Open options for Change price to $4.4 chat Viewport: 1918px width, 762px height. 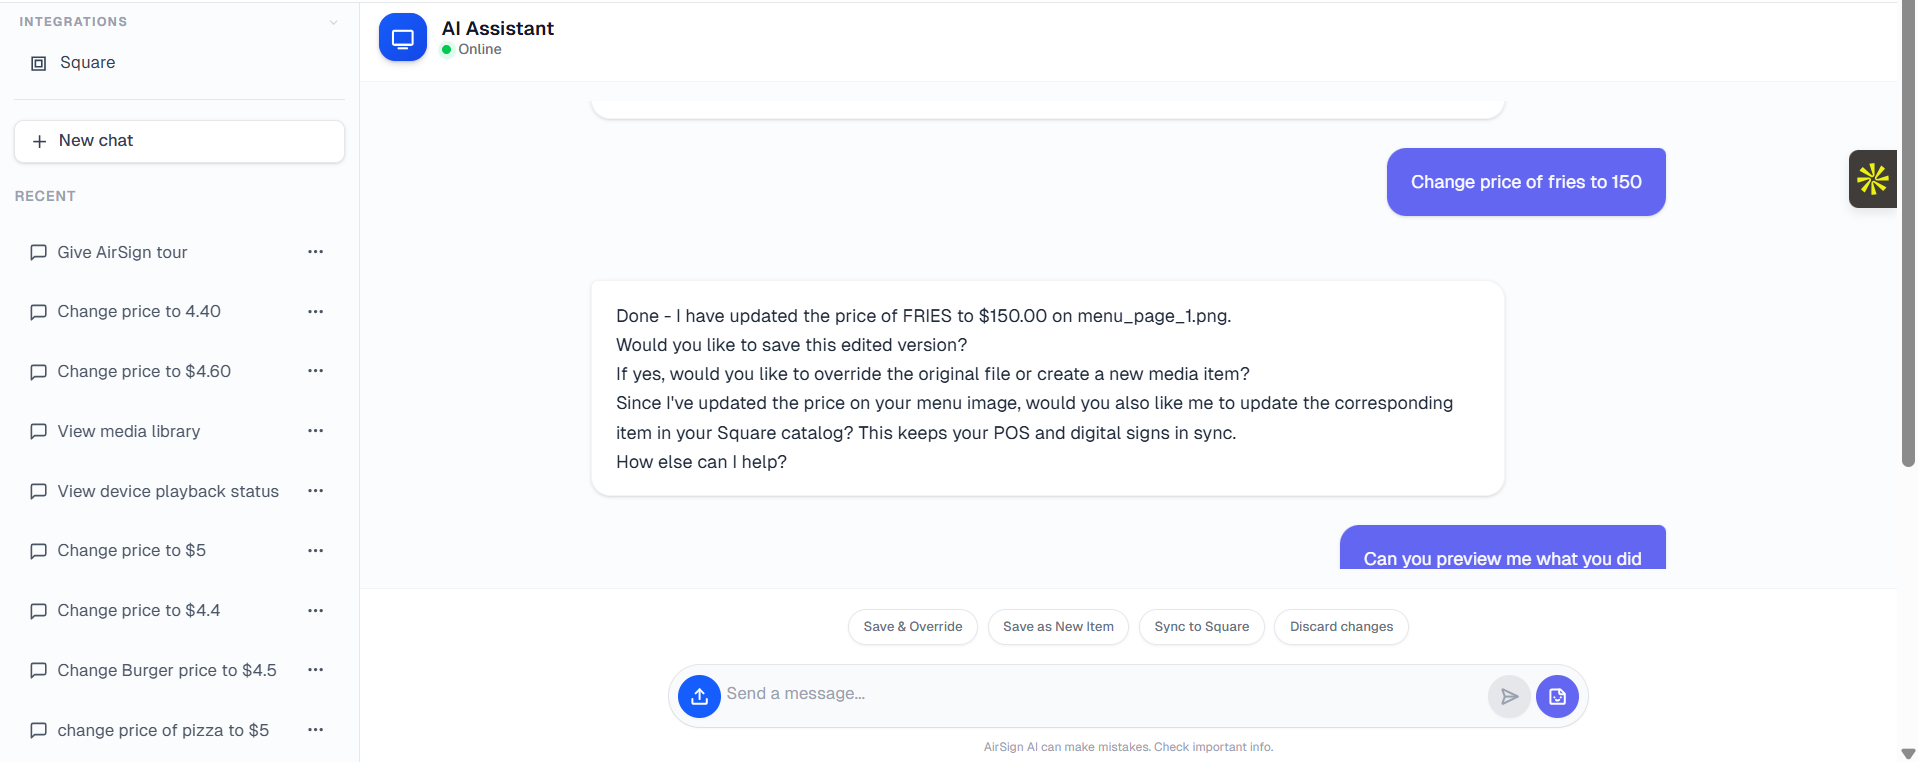(316, 610)
